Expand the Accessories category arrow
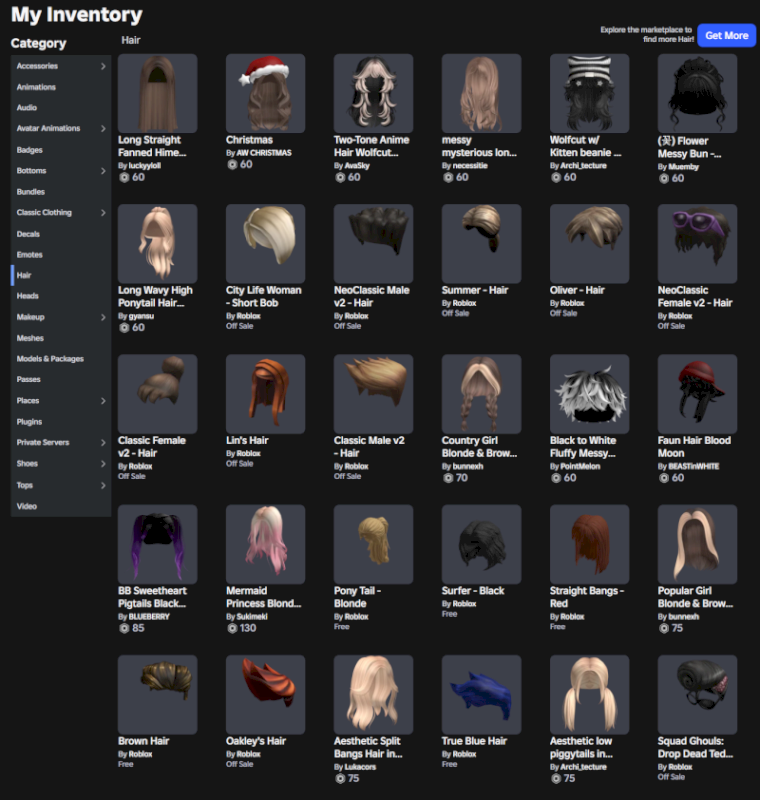The height and width of the screenshot is (800, 760). pos(103,66)
